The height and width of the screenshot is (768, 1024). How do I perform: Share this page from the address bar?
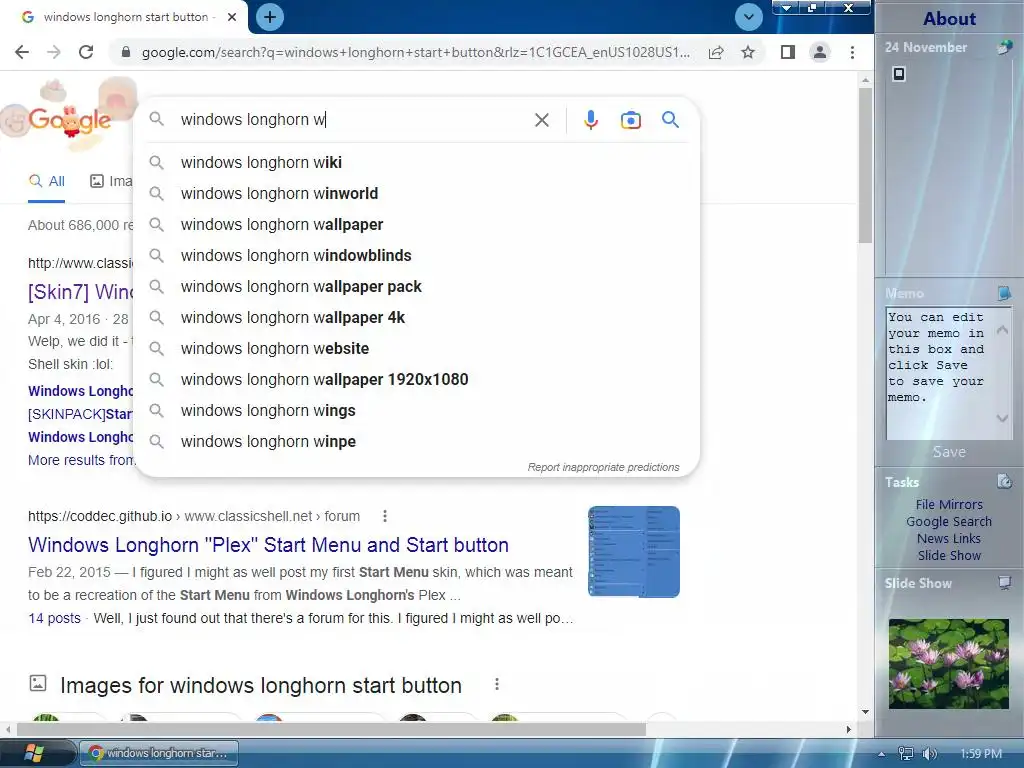point(716,52)
